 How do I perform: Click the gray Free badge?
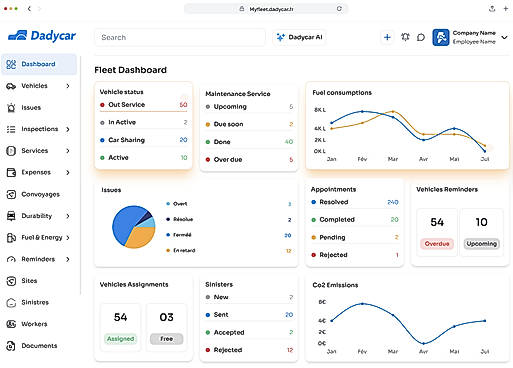[x=166, y=339]
